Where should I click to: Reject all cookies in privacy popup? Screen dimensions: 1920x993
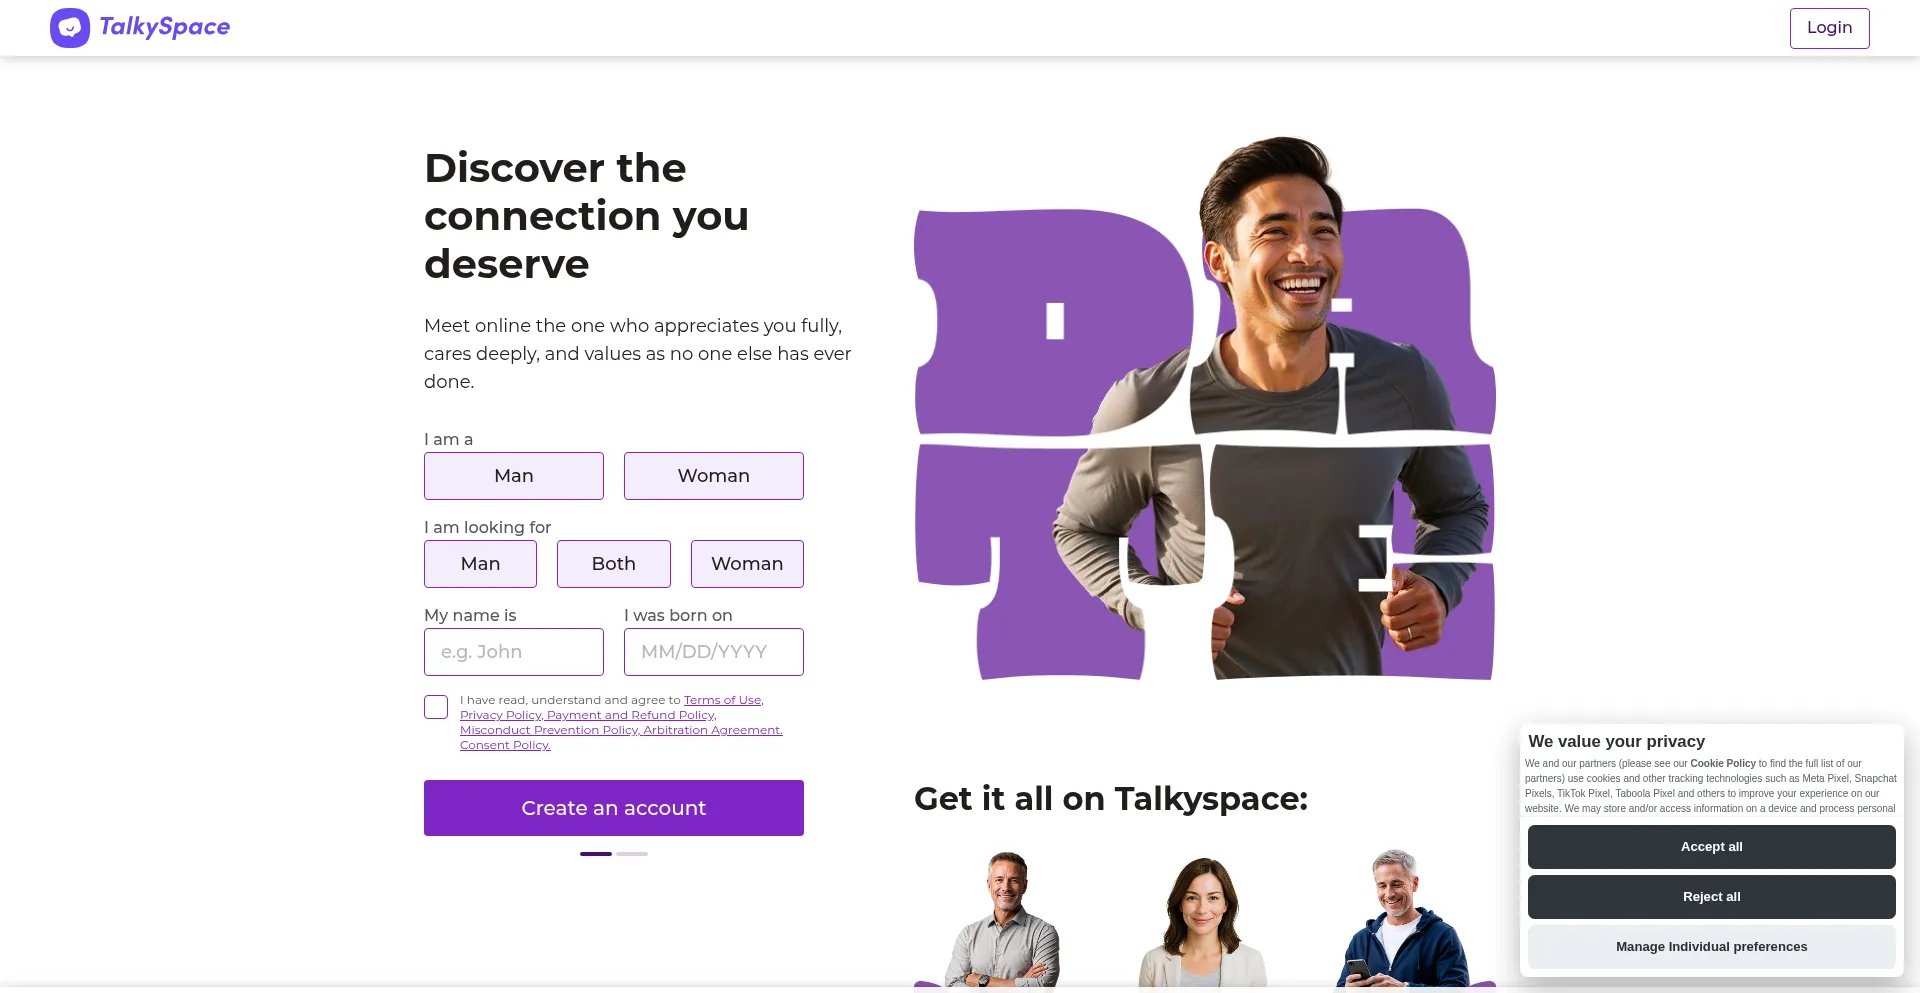(1711, 897)
